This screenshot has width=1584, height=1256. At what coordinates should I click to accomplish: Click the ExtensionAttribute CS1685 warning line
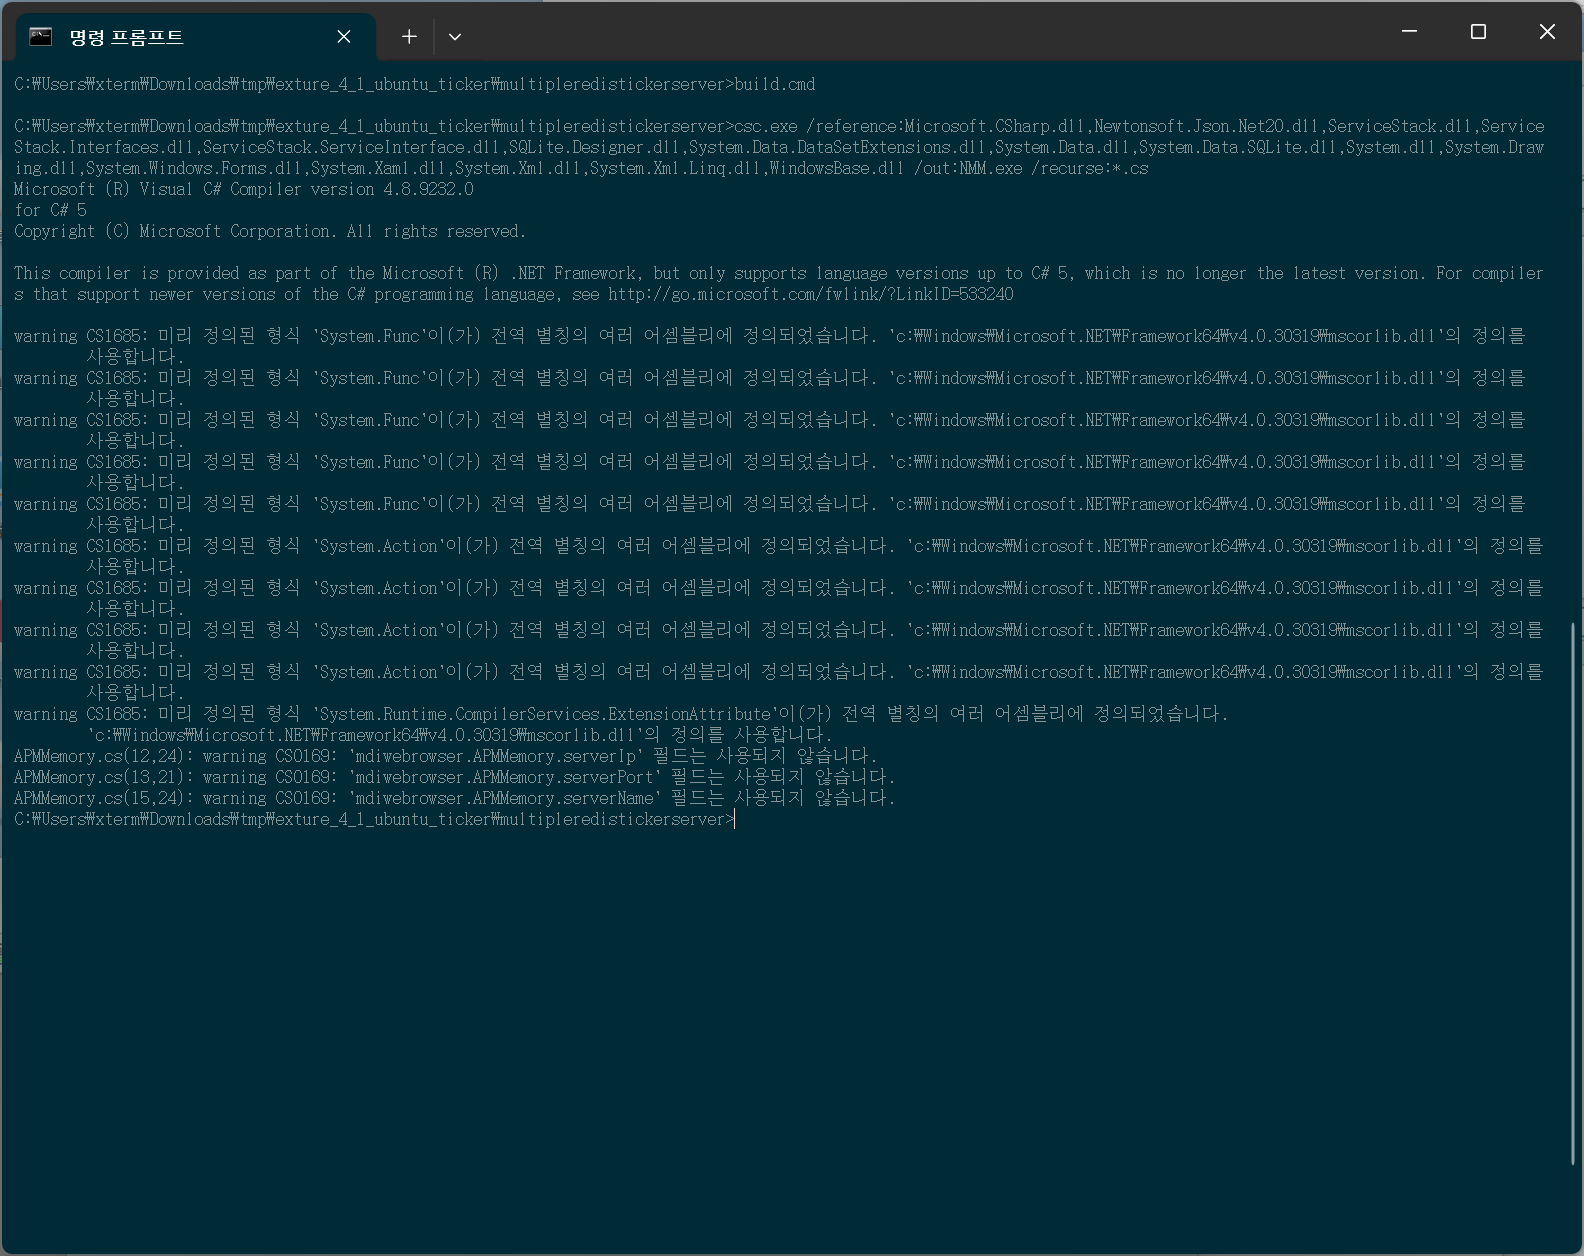coord(621,724)
